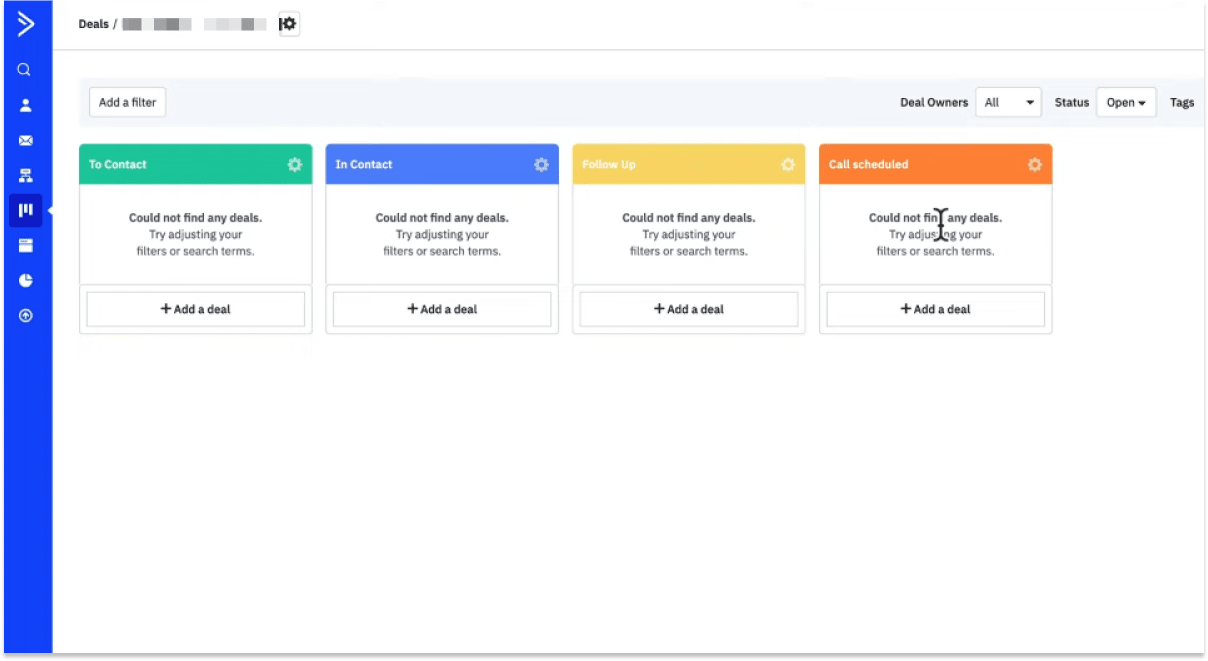Click Add a filter

tap(127, 101)
